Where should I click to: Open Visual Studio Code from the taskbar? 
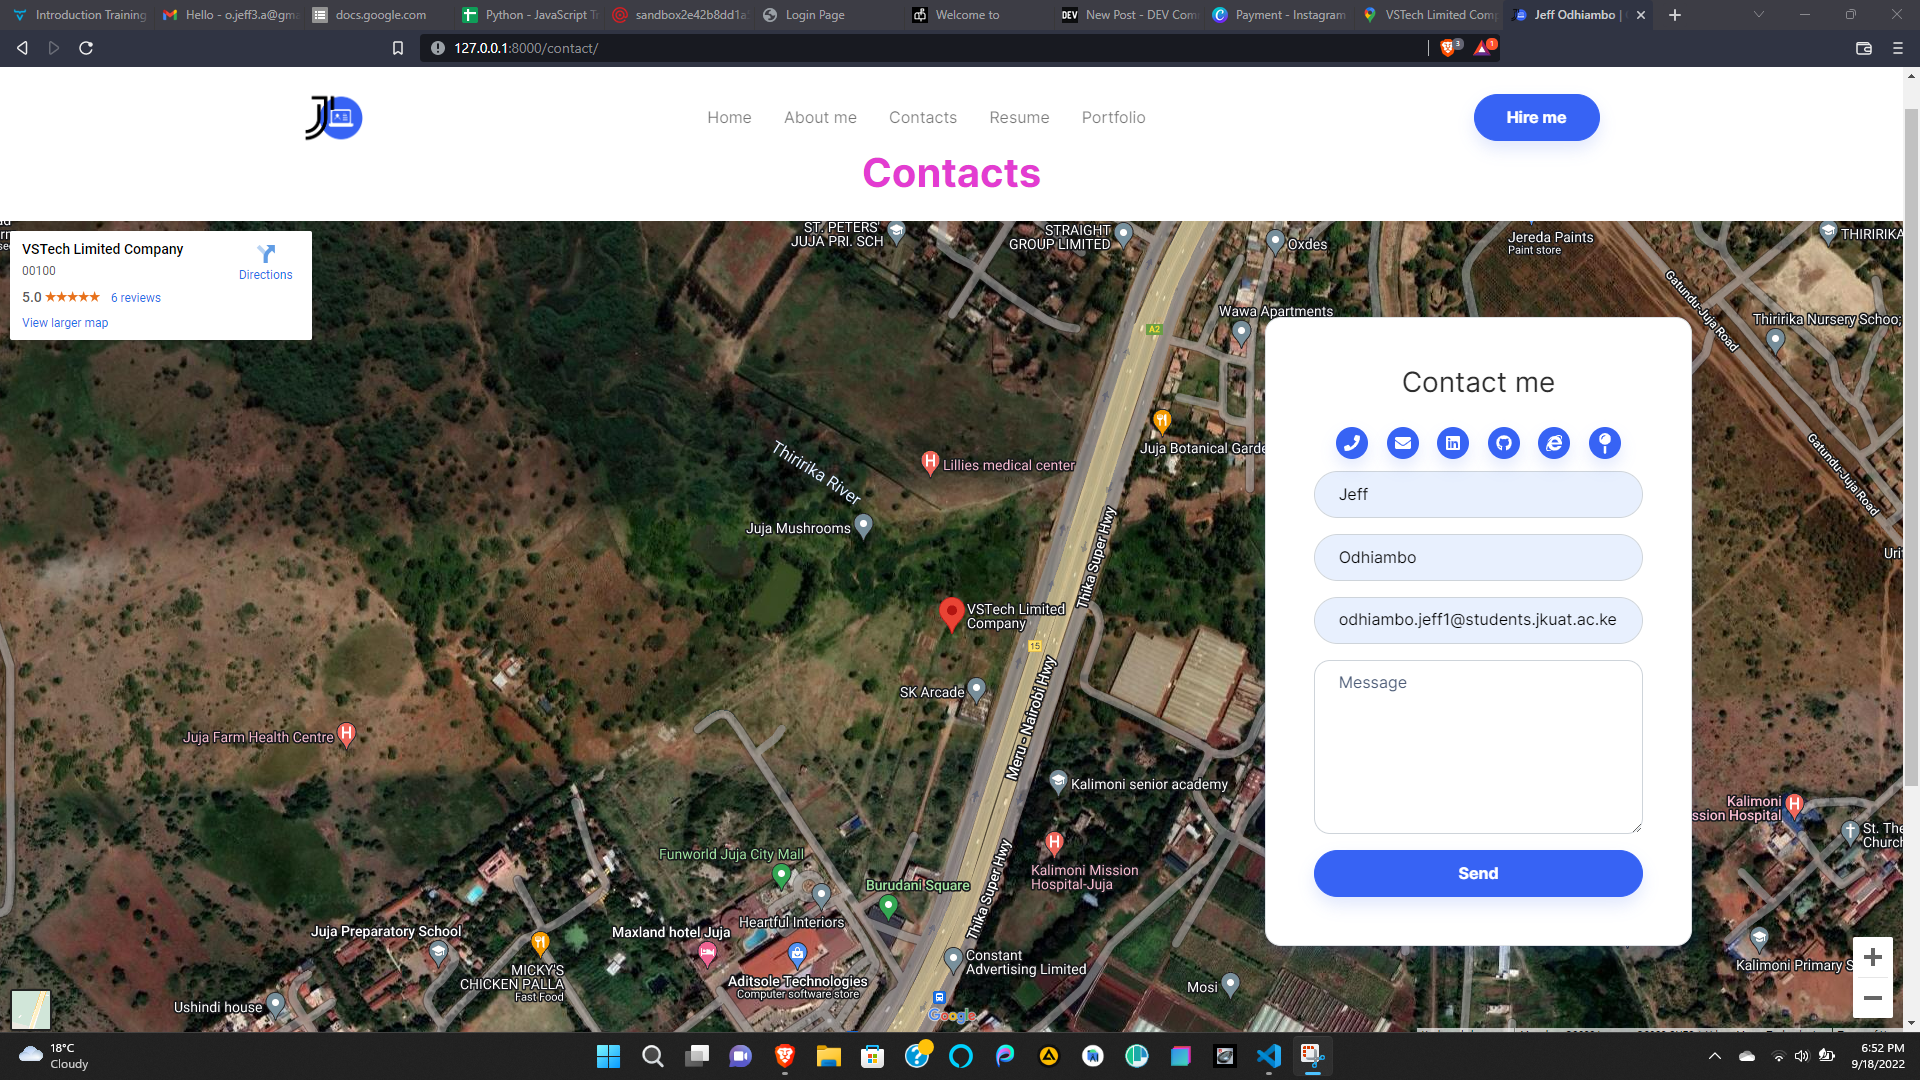(x=1268, y=1057)
